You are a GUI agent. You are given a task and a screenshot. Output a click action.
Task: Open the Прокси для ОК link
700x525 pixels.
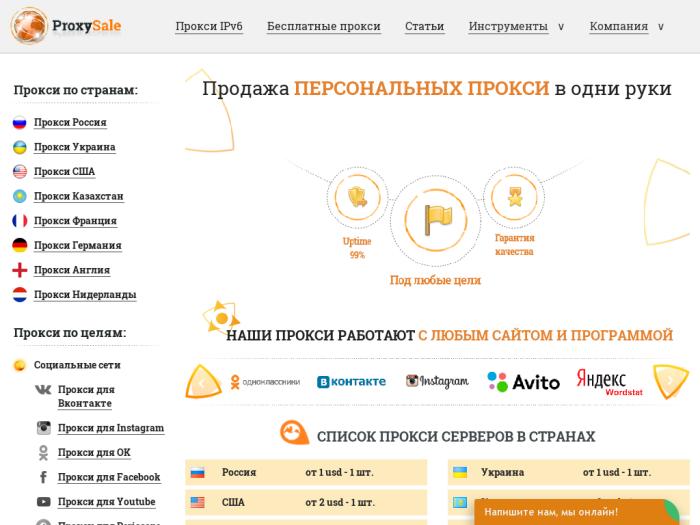(x=94, y=452)
